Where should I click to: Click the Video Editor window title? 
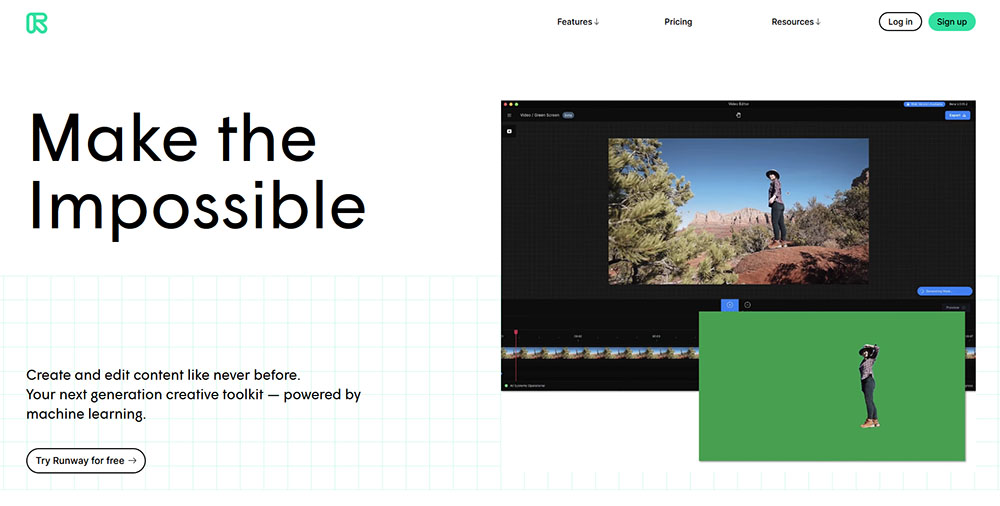click(739, 104)
